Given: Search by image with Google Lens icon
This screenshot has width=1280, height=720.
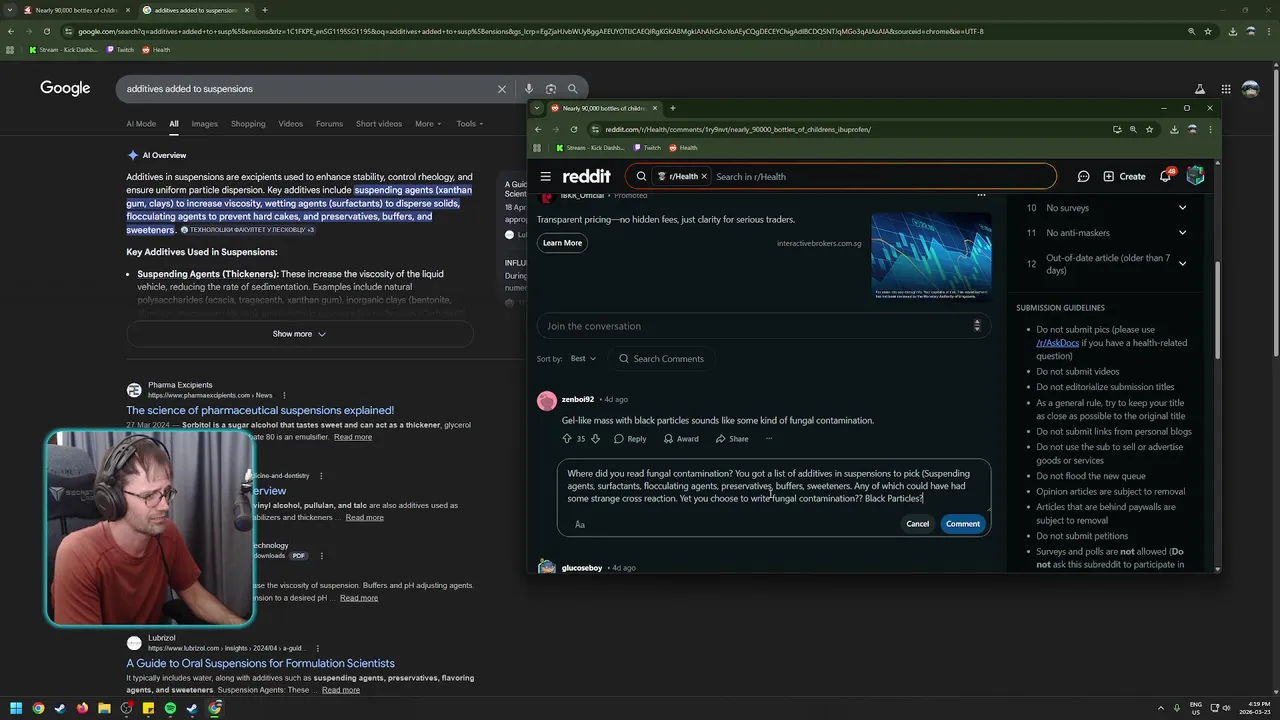Looking at the screenshot, I should coord(551,89).
